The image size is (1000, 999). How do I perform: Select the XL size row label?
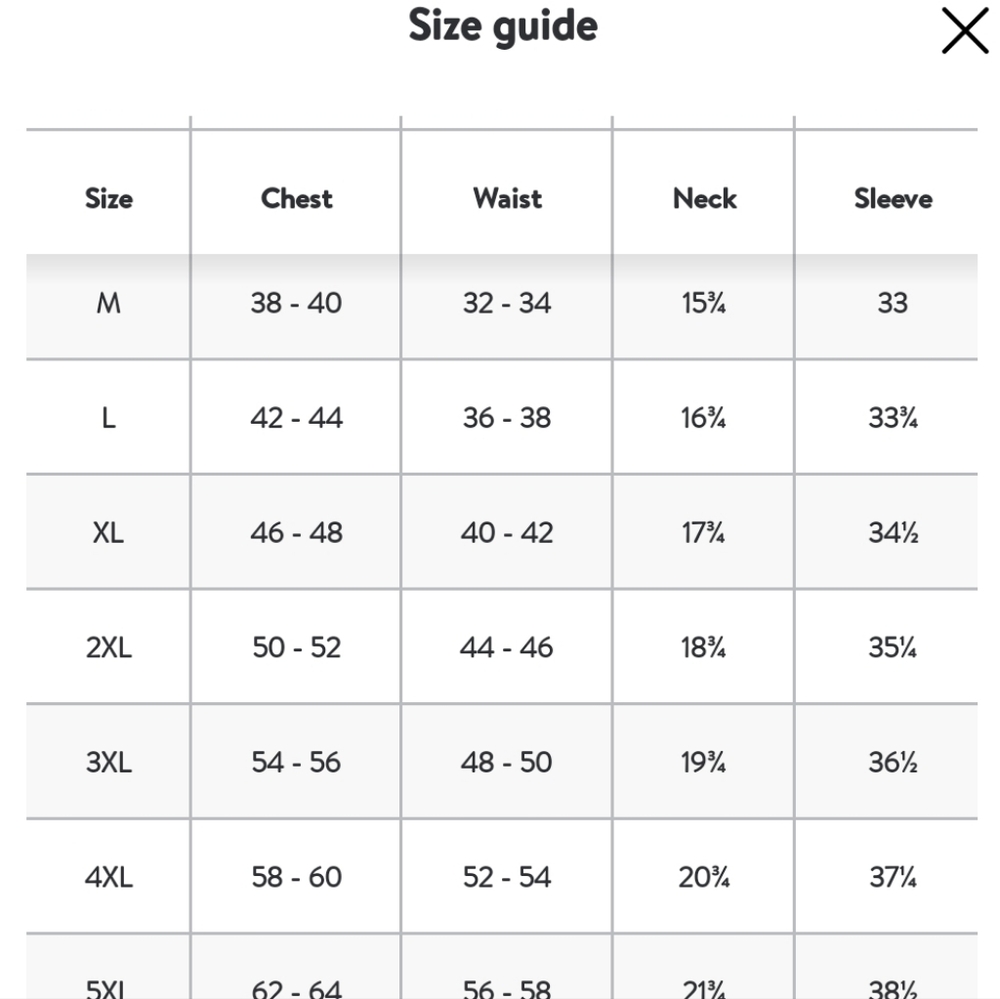108,532
